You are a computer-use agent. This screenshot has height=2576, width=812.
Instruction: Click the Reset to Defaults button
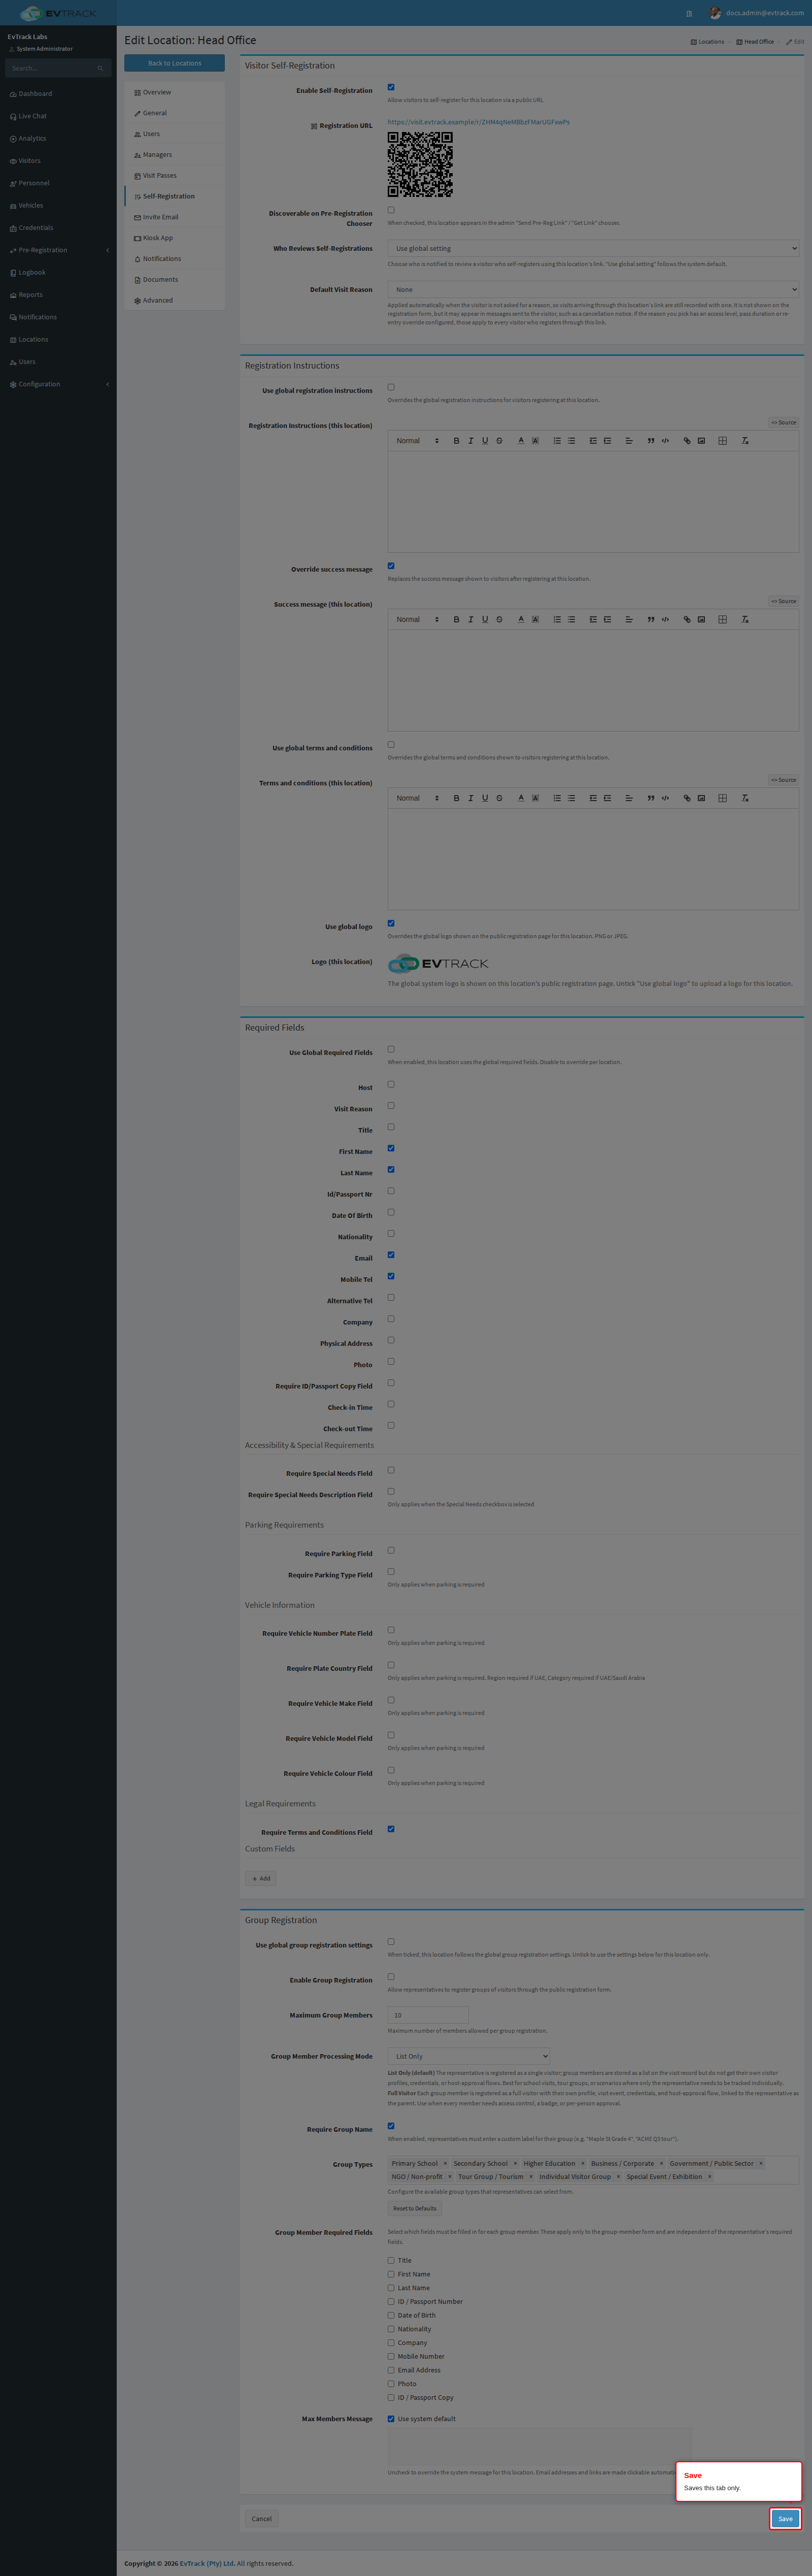(x=415, y=2207)
